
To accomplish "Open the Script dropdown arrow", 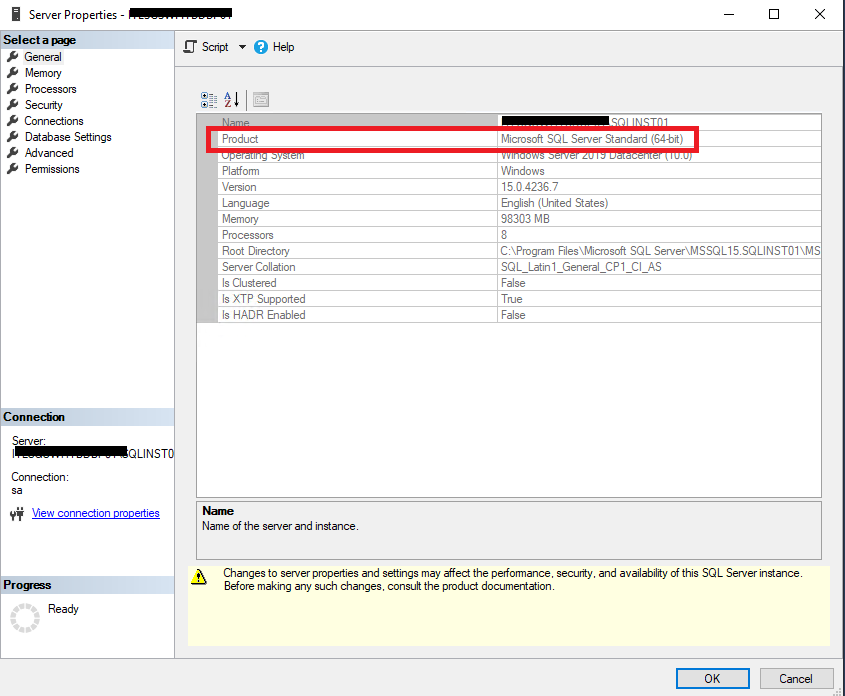I will click(x=243, y=47).
